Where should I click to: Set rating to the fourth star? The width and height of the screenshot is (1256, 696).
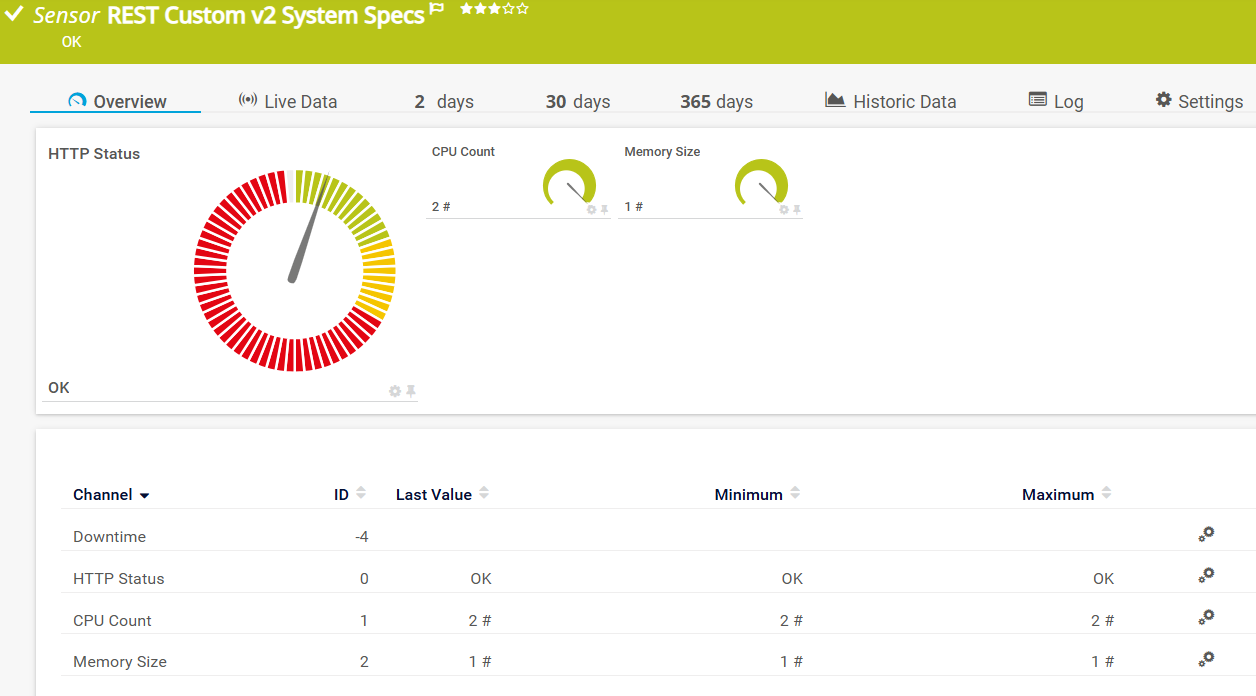pos(508,8)
